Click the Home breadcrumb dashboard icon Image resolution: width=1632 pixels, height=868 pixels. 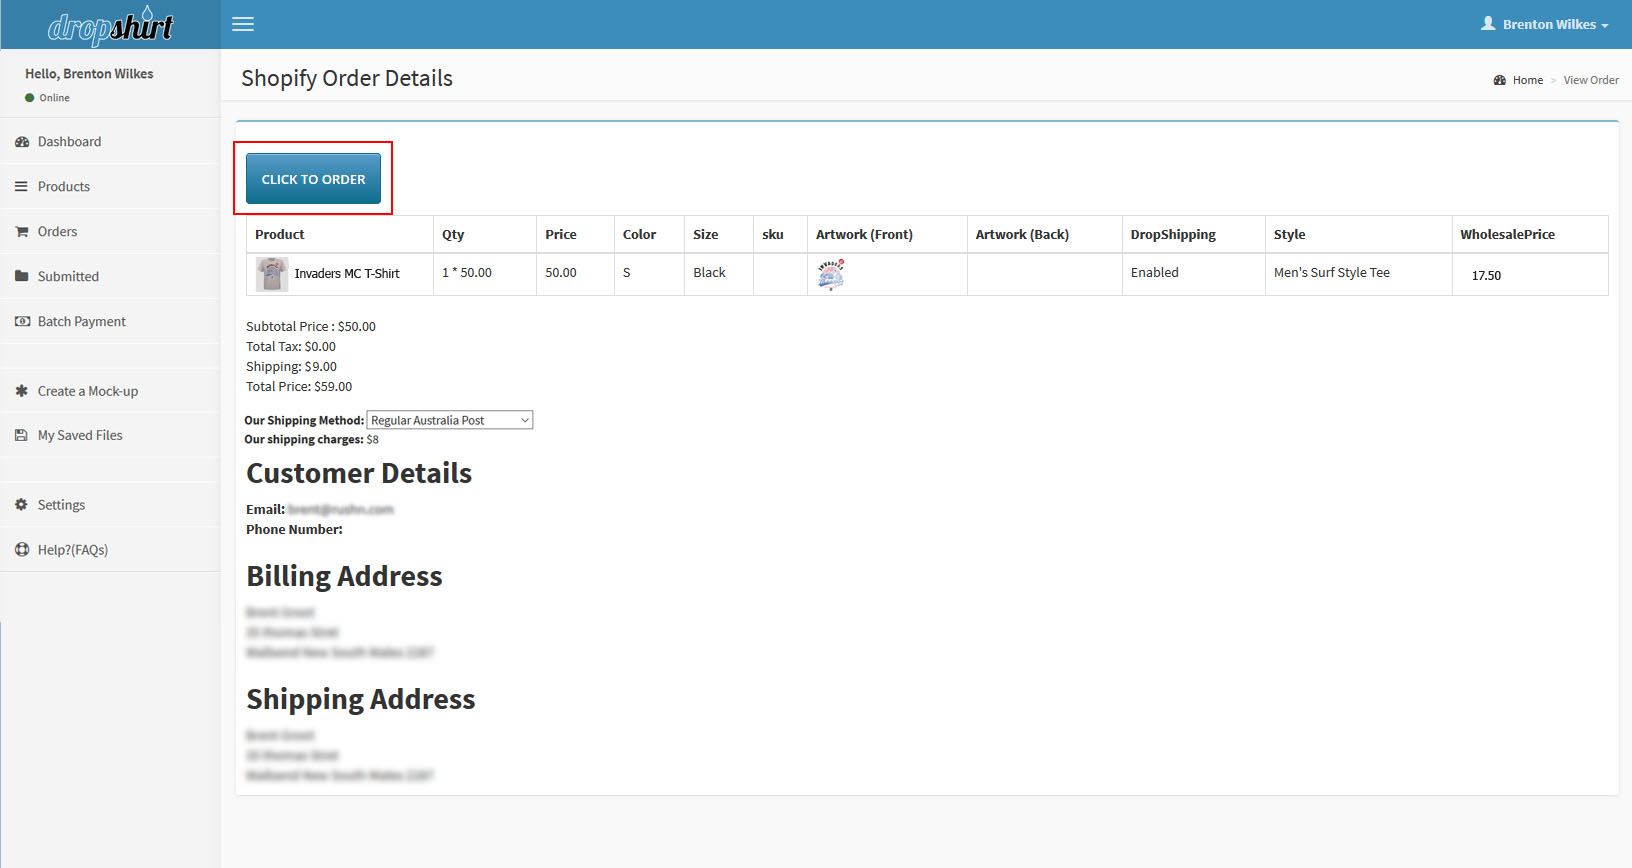1500,80
